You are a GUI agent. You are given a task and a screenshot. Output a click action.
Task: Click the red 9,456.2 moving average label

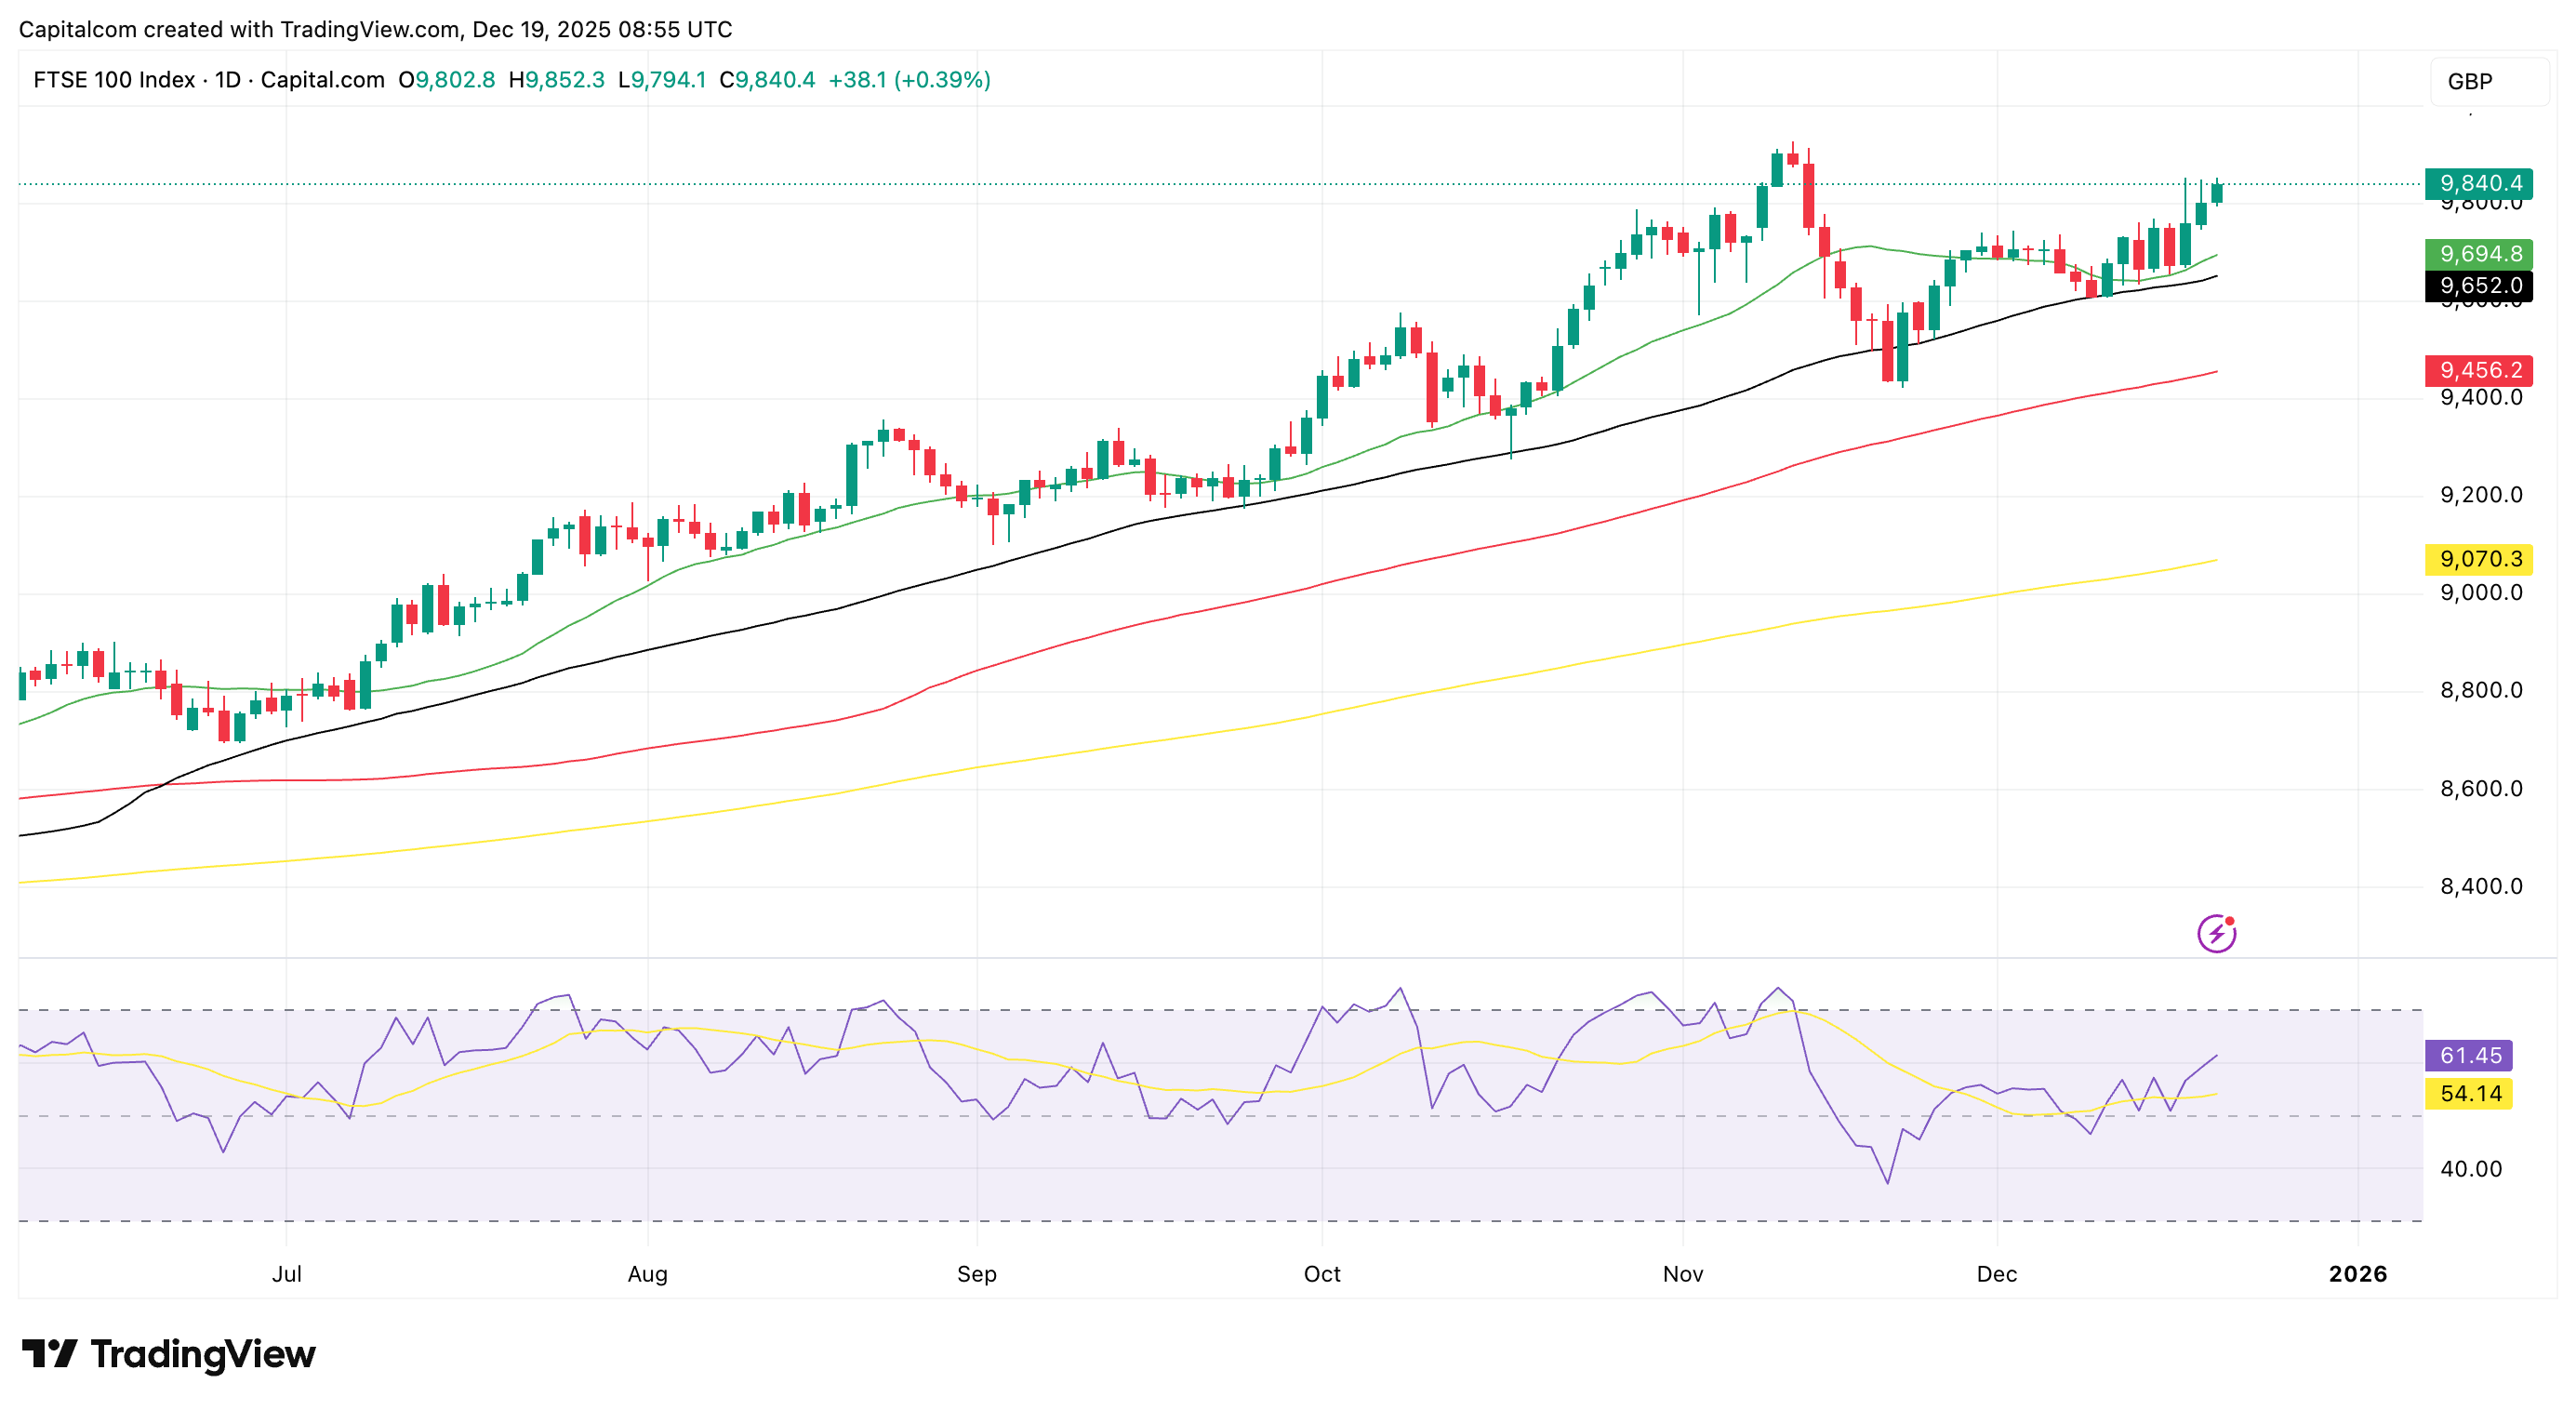[2479, 370]
